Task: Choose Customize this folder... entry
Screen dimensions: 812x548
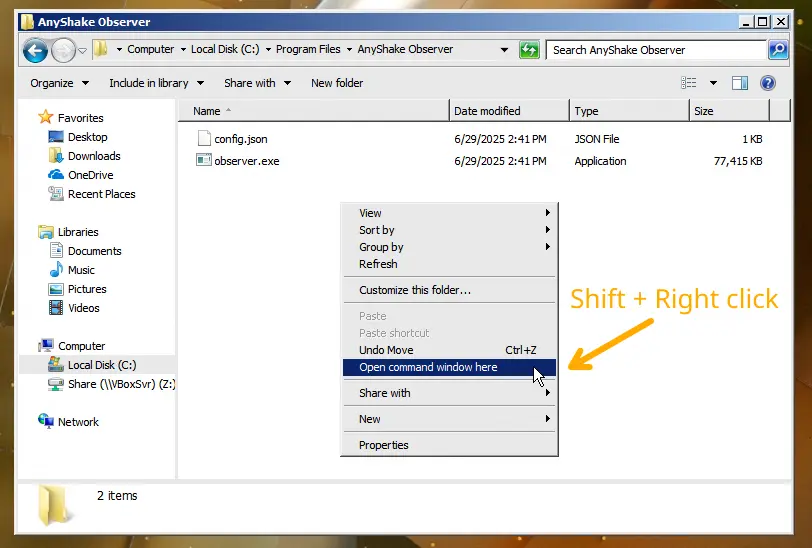Action: (450, 290)
